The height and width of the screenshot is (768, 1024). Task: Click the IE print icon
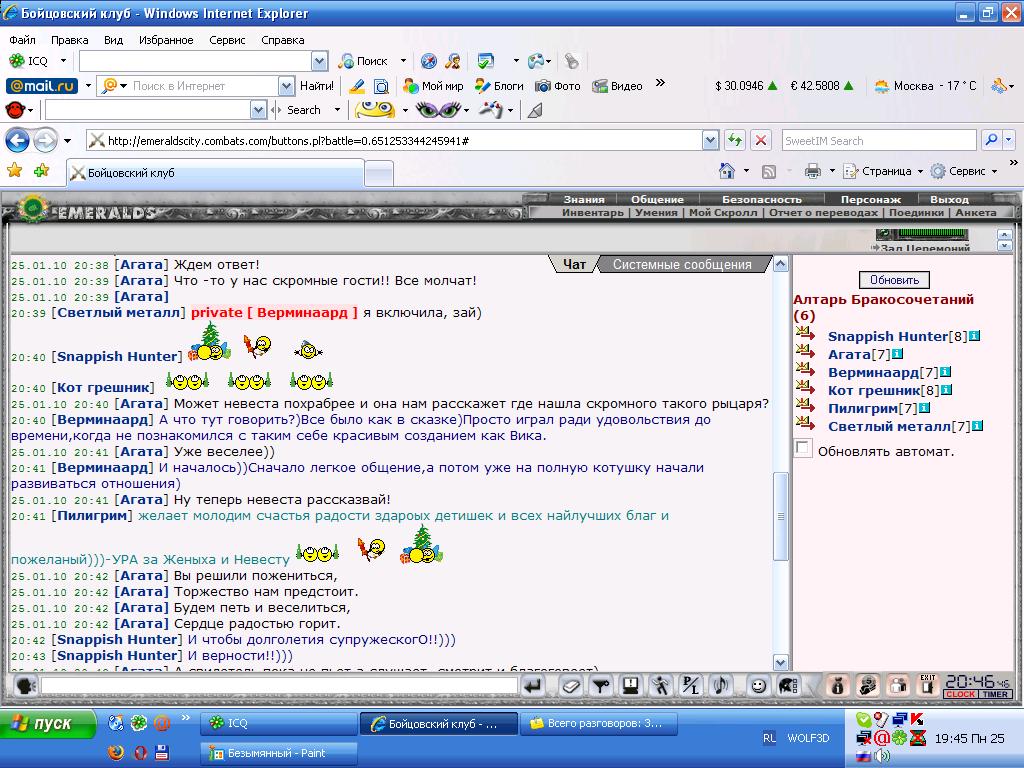812,171
